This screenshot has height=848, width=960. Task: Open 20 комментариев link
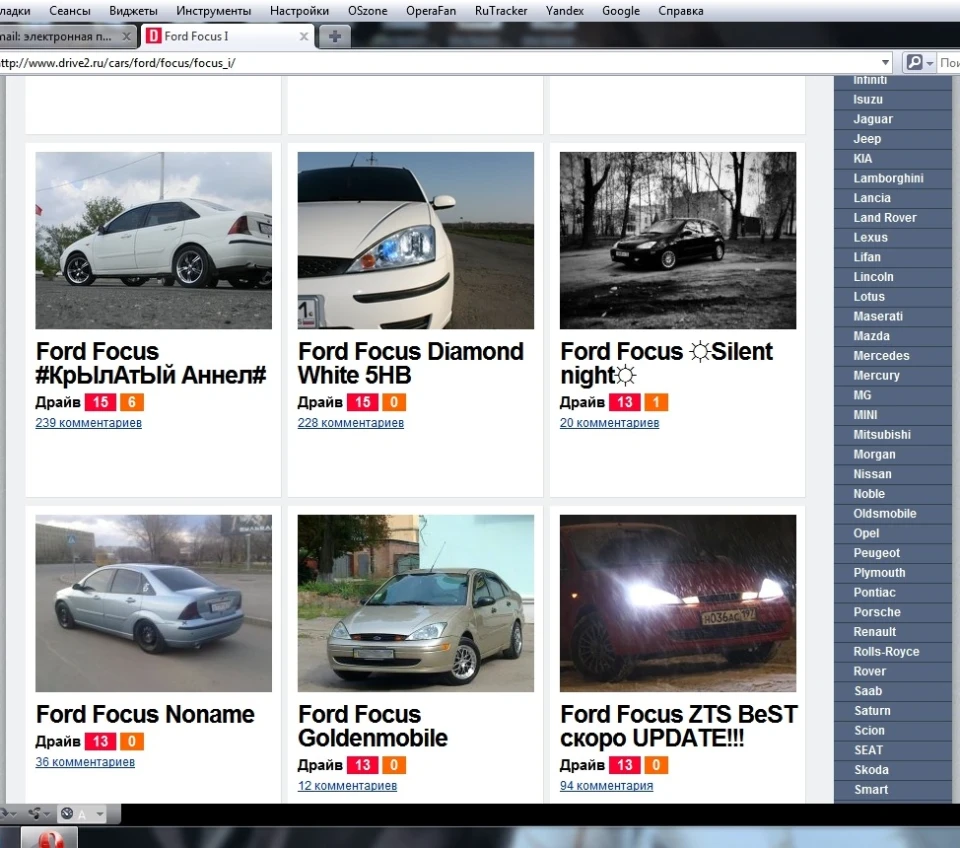[x=609, y=422]
